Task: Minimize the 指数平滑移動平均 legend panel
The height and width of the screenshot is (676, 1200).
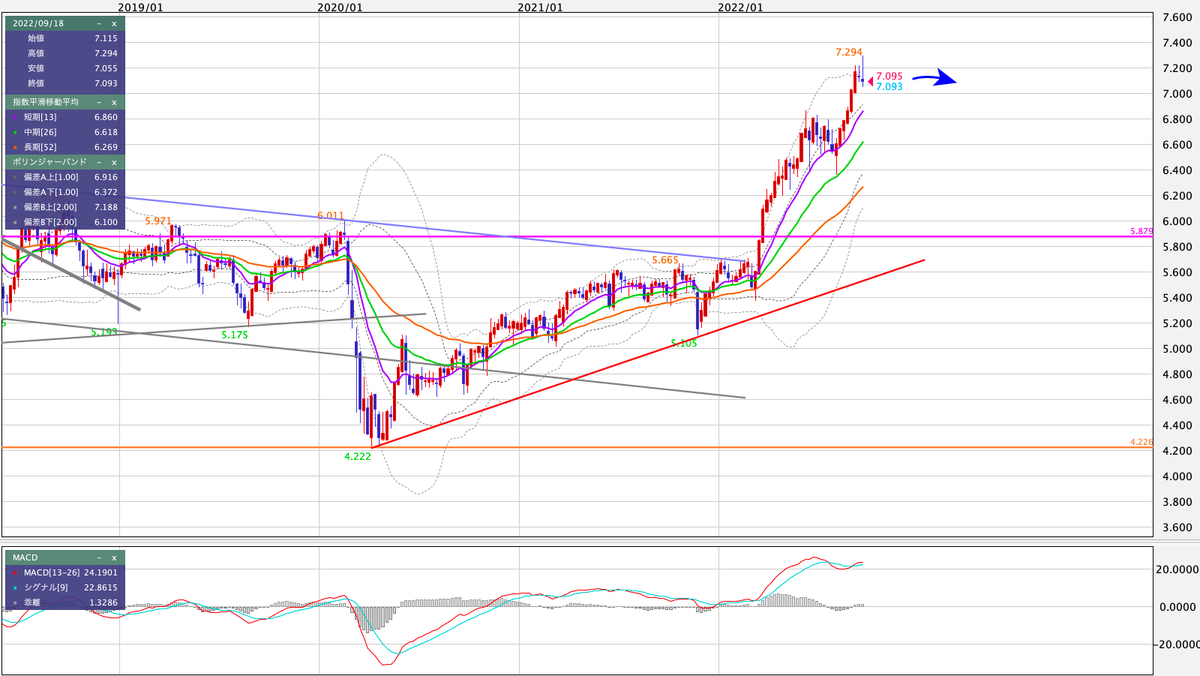Action: coord(99,102)
